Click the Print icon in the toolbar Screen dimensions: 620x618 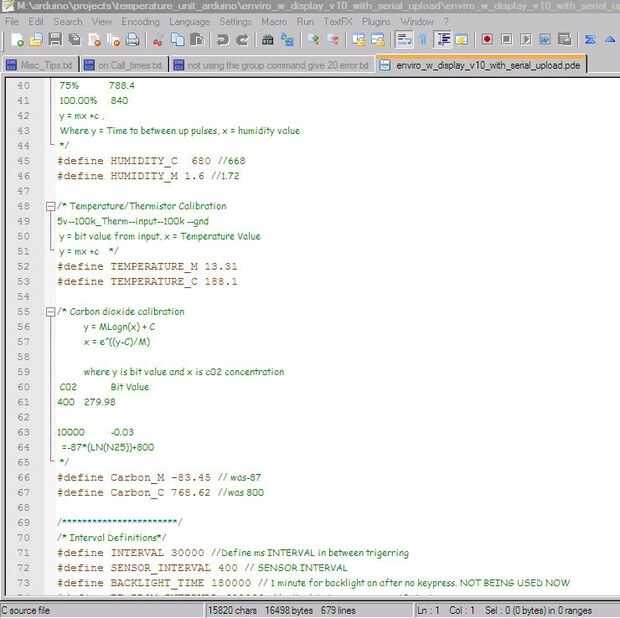tap(132, 40)
